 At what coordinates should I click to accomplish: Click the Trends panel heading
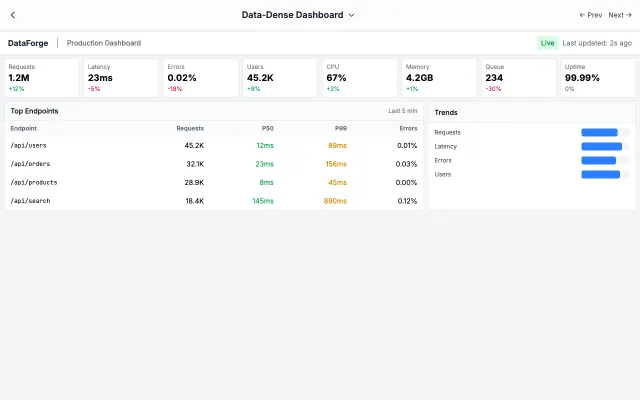click(446, 112)
